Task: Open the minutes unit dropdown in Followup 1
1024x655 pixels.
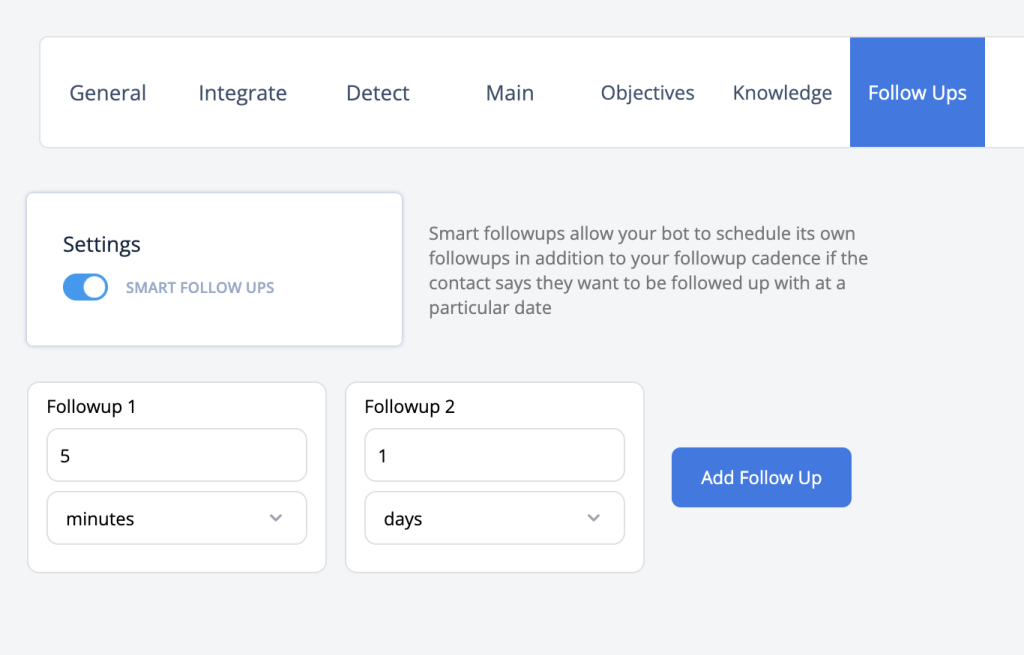Action: pos(177,519)
